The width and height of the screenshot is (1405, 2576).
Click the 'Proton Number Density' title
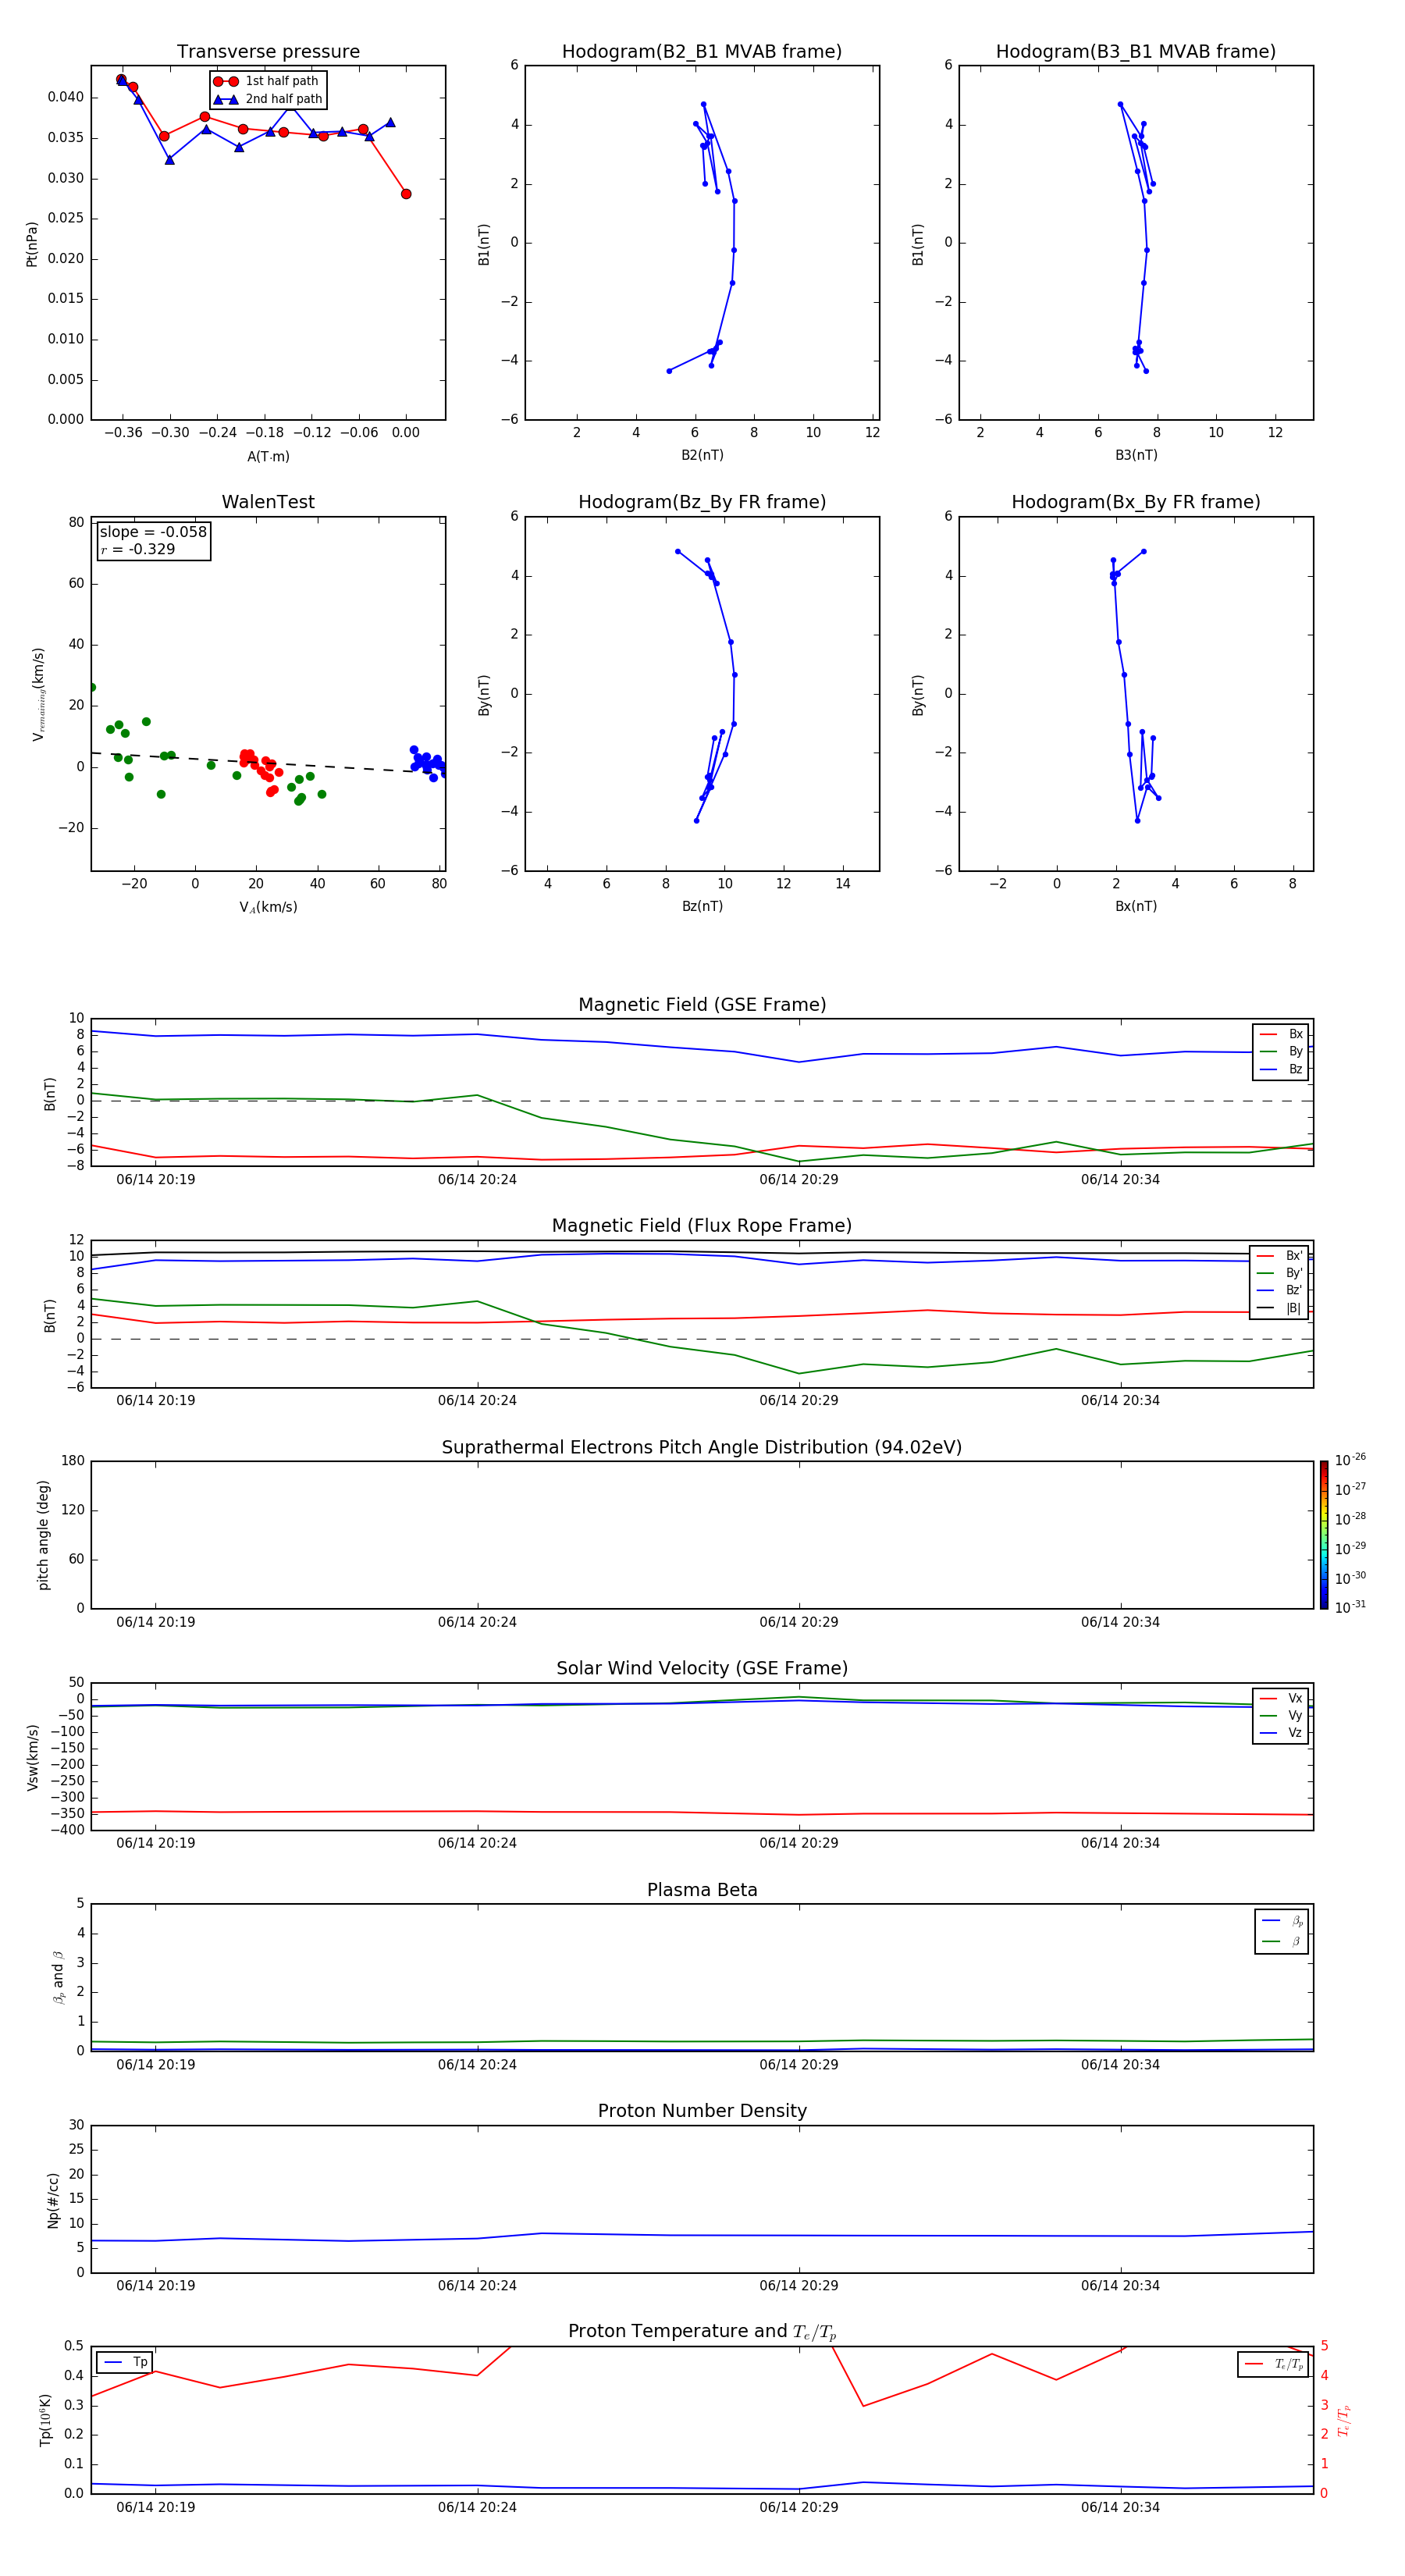(702, 2111)
